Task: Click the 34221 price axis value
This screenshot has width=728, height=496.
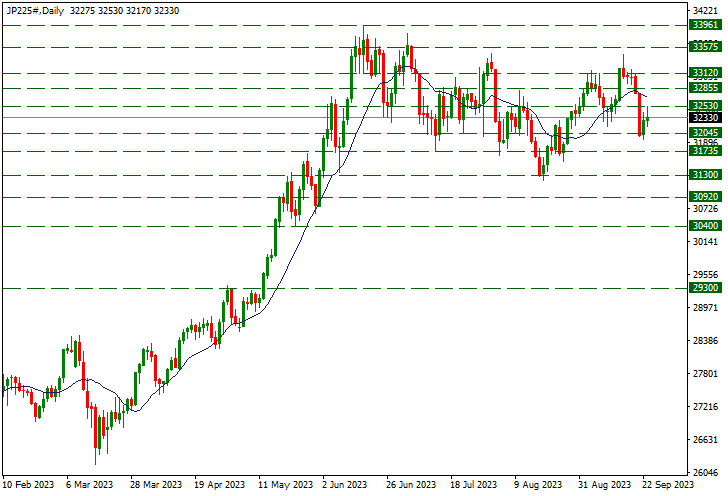Action: 705,11
